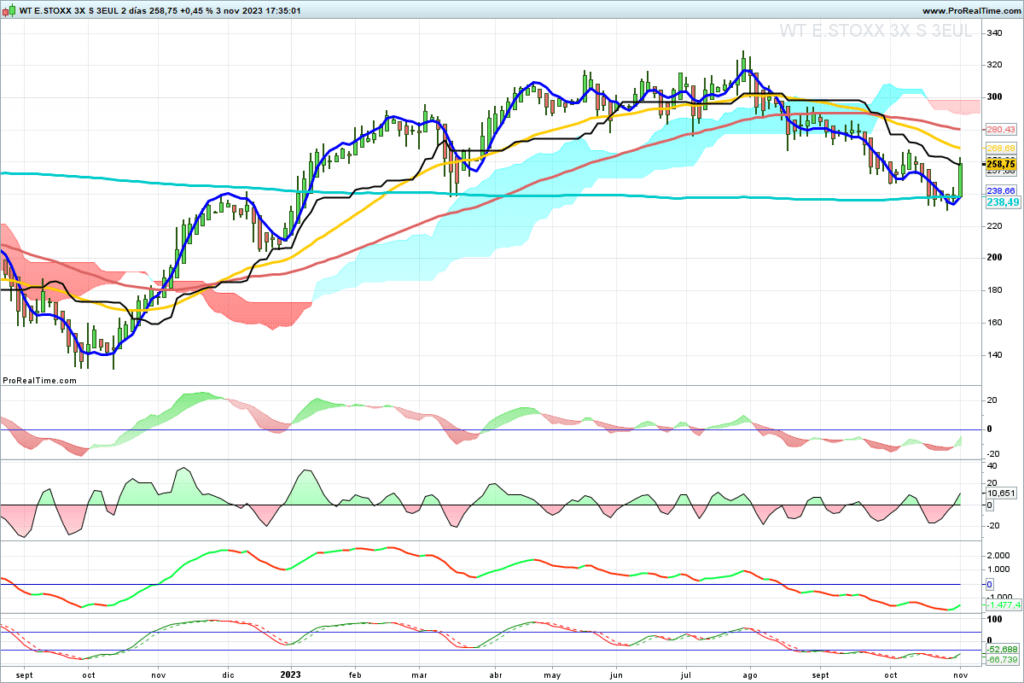Image resolution: width=1024 pixels, height=683 pixels.
Task: Click the orange 268,68 moving average label
Action: (x=1001, y=149)
